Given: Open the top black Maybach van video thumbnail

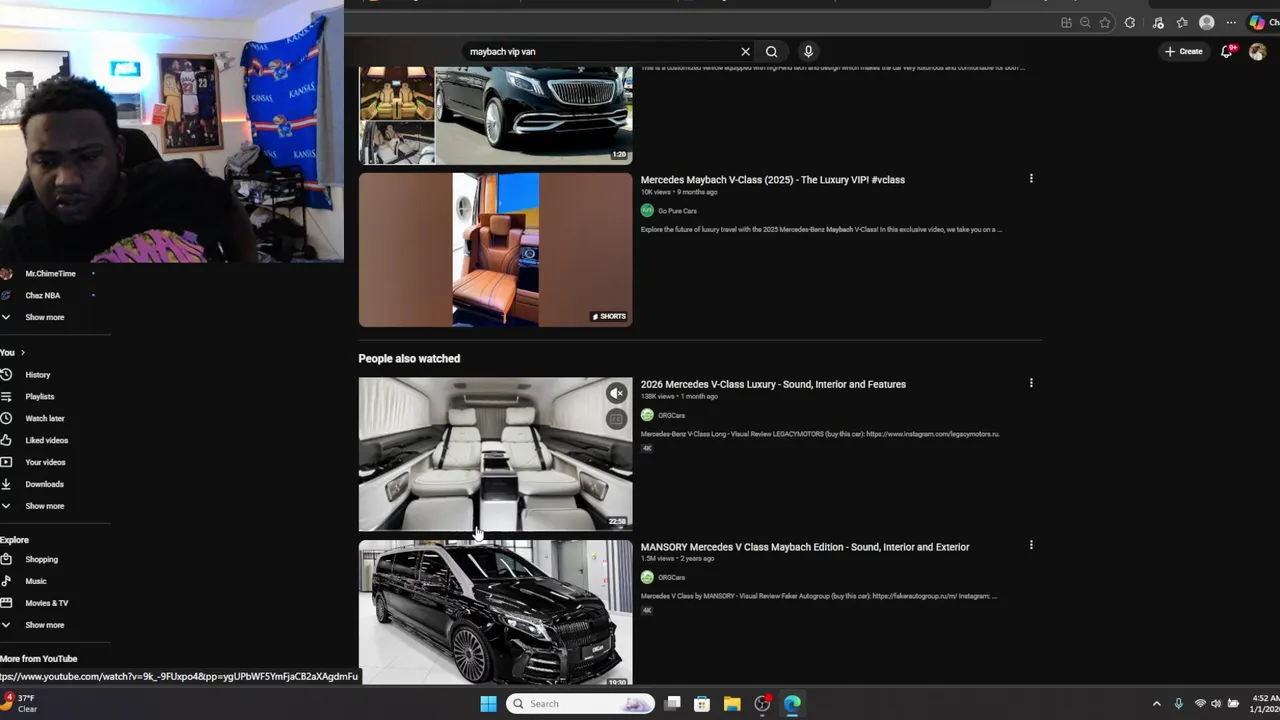Looking at the screenshot, I should pos(495,115).
